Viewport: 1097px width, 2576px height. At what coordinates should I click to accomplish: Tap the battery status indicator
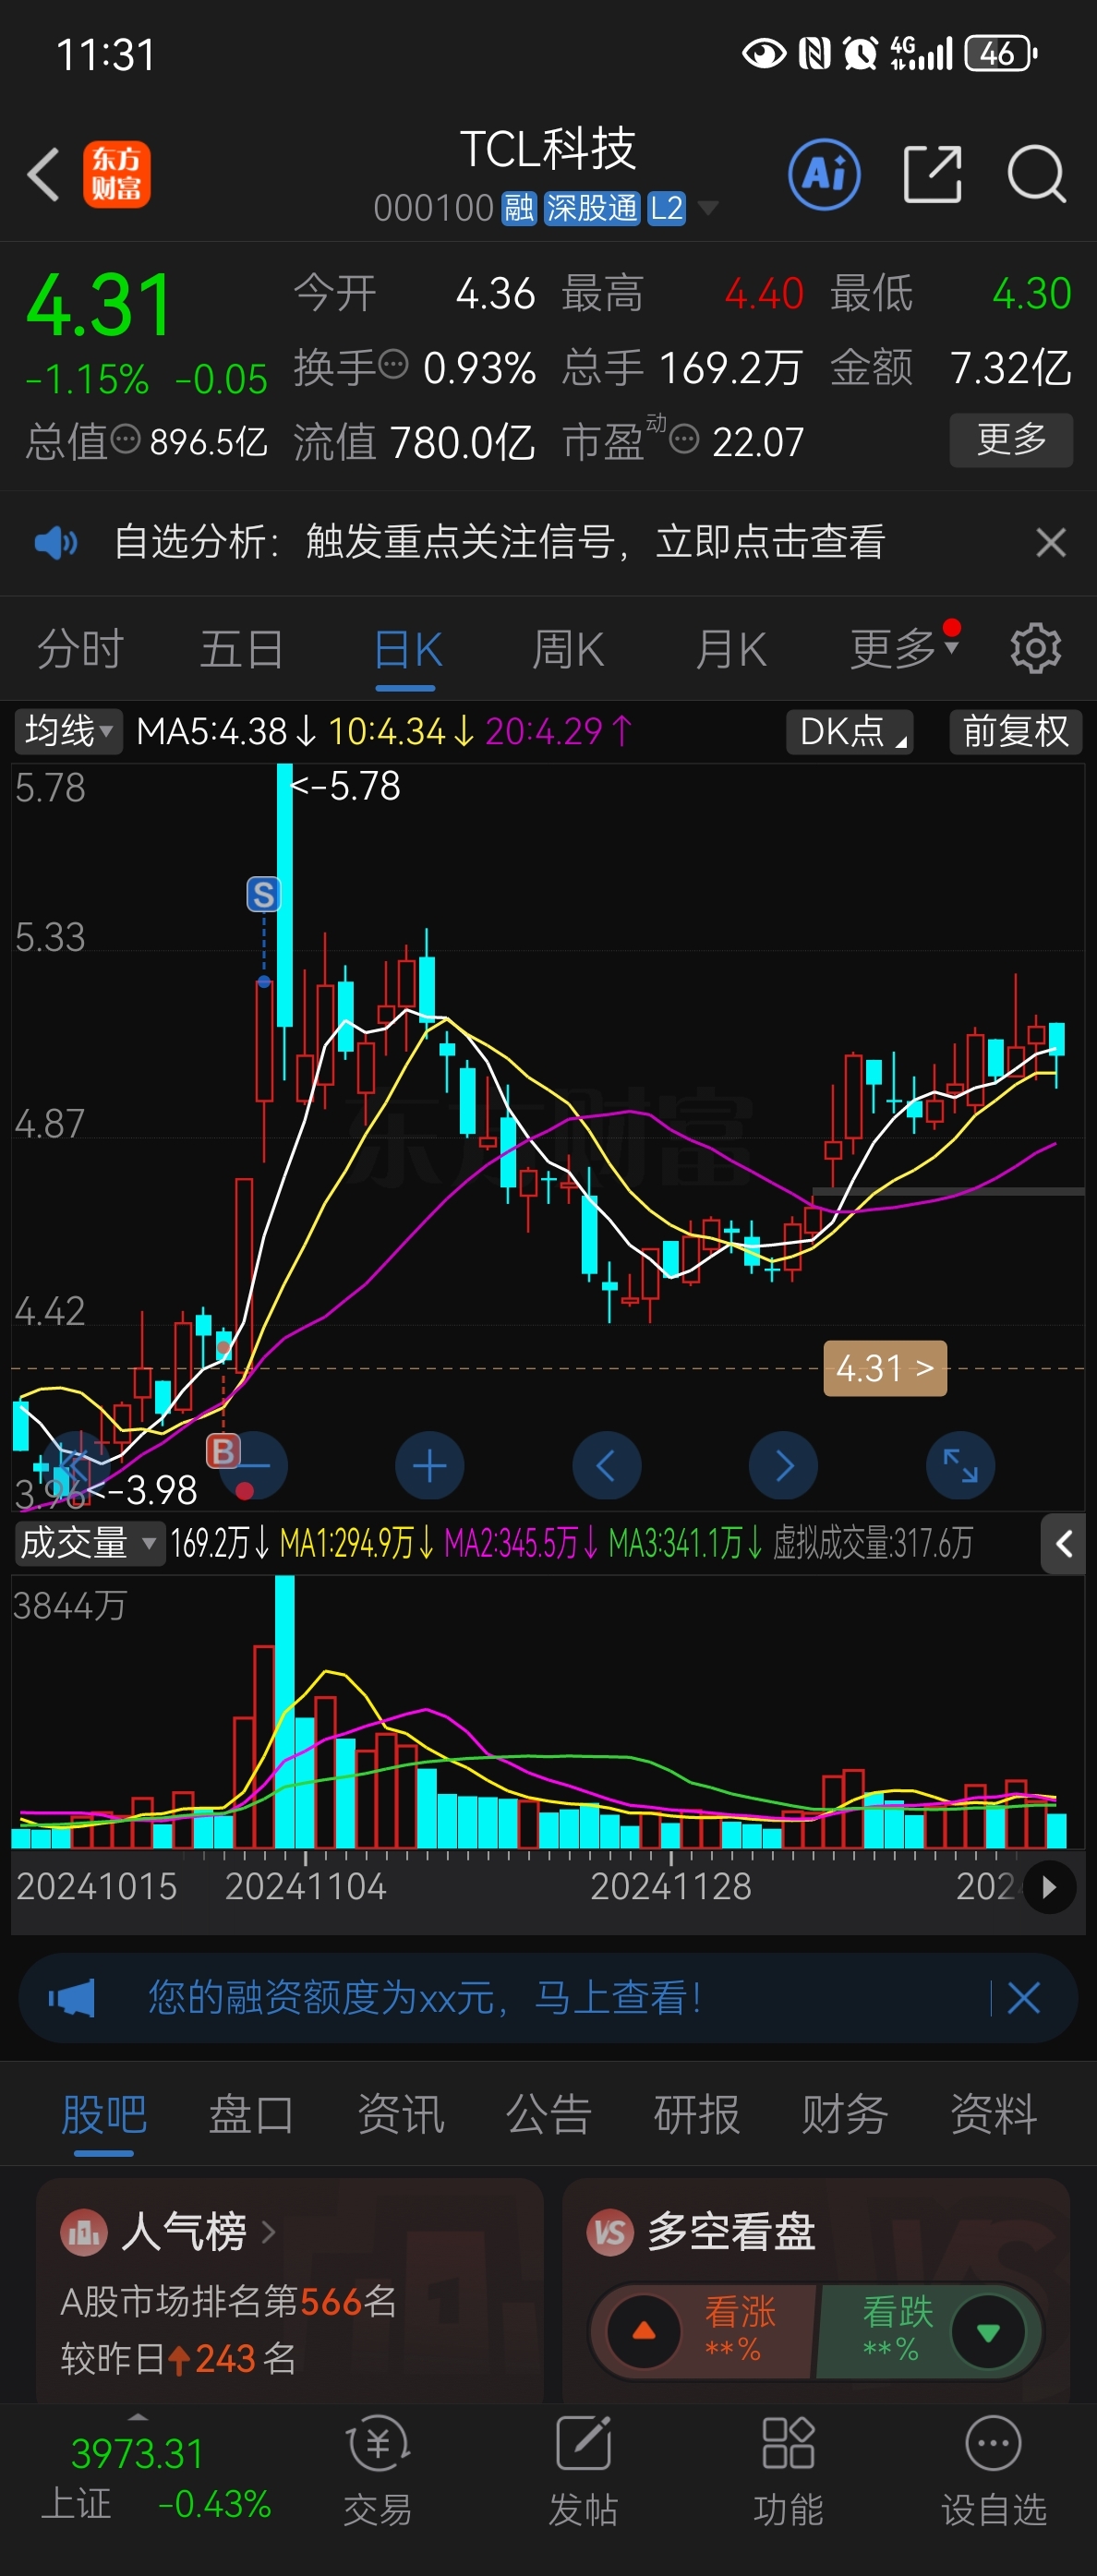(x=1001, y=53)
